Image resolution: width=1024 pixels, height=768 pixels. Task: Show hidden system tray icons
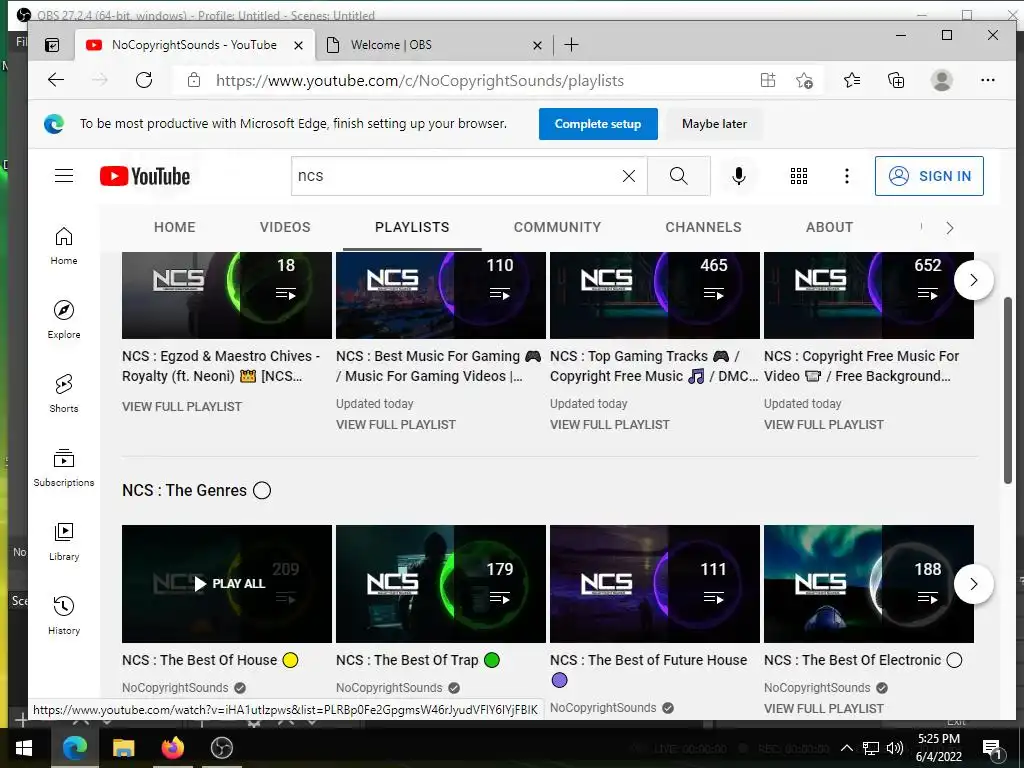846,748
